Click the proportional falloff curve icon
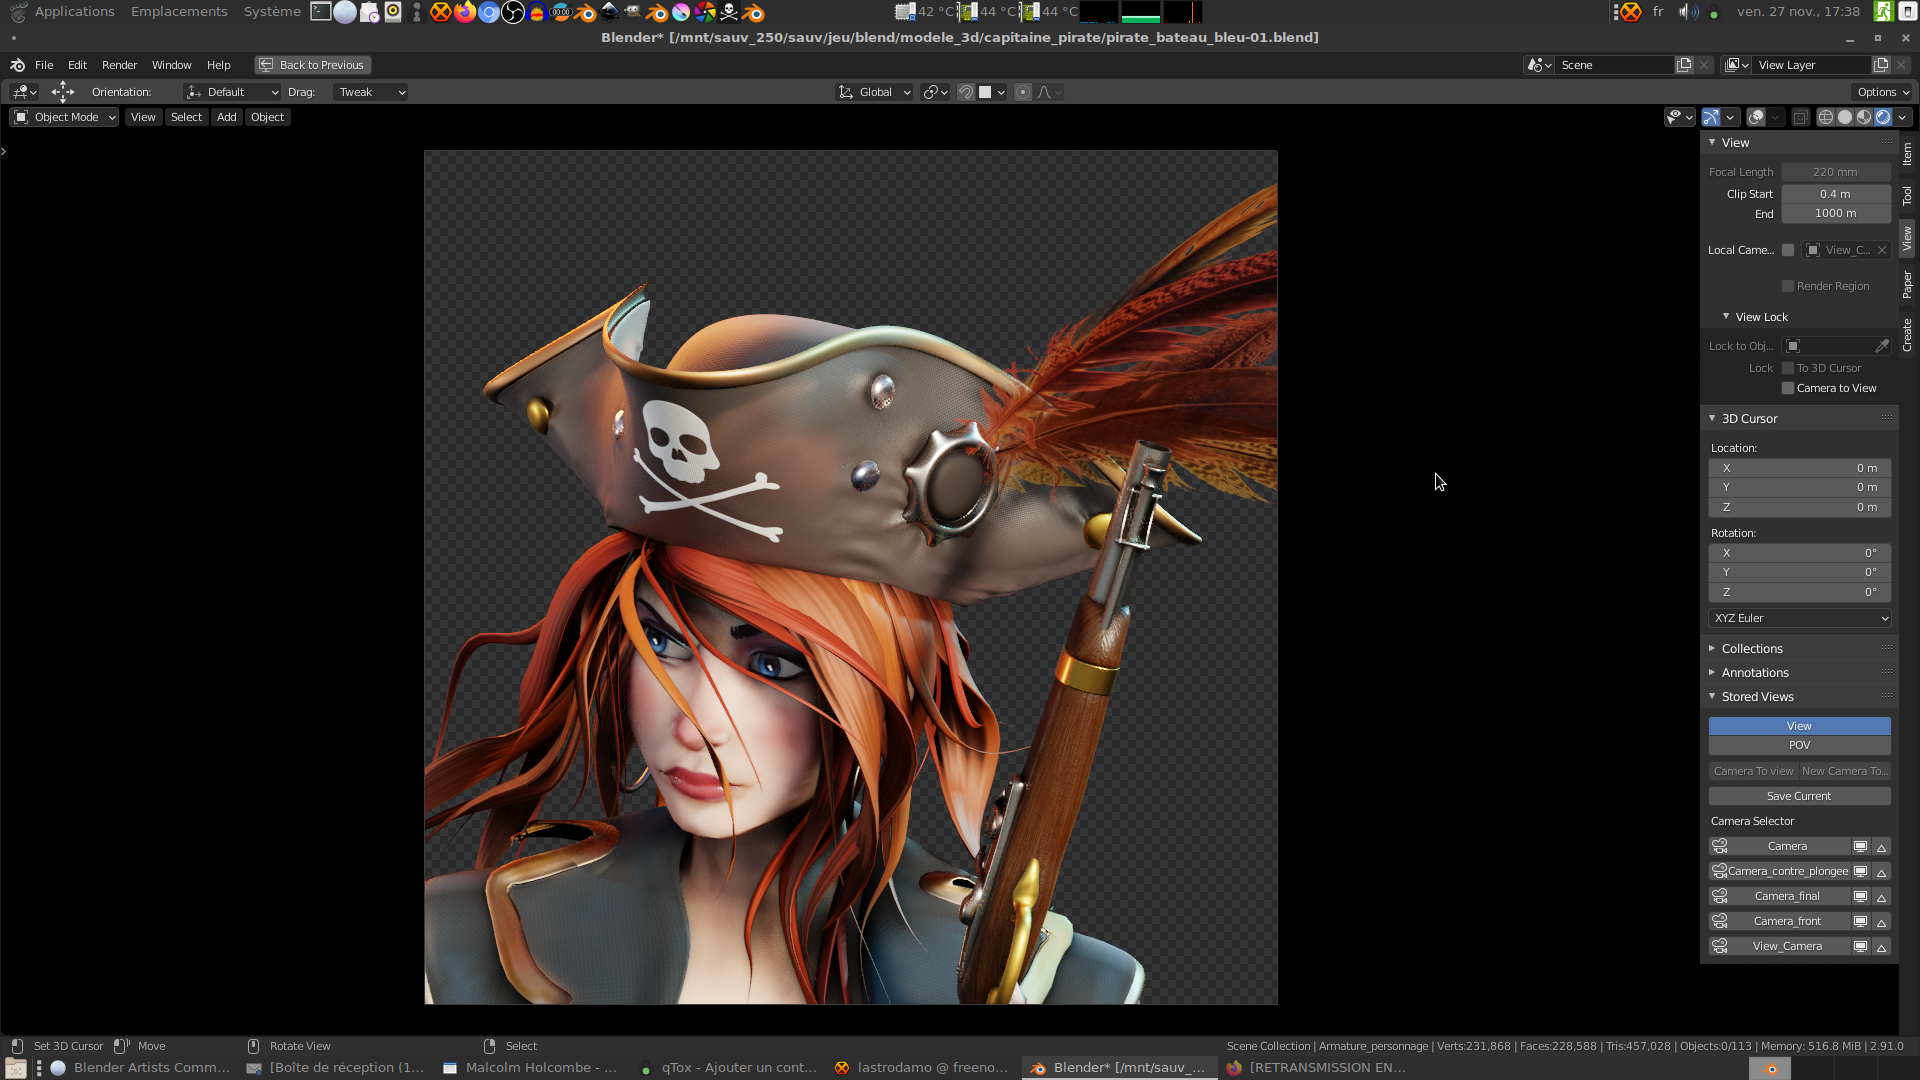The height and width of the screenshot is (1080, 1920). (1048, 92)
